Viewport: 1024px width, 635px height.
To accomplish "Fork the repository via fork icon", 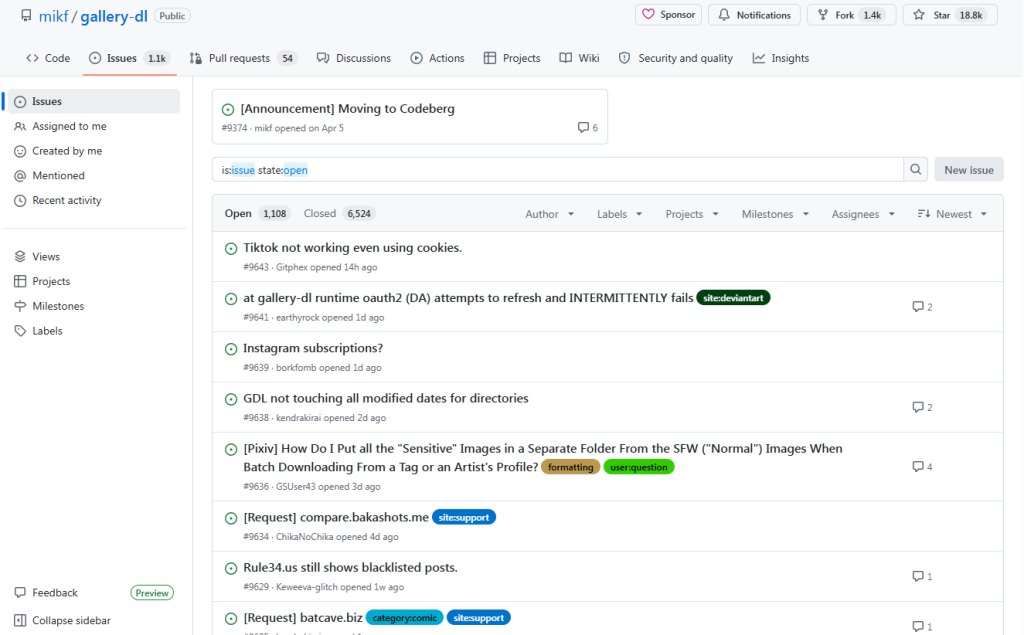I will 823,14.
